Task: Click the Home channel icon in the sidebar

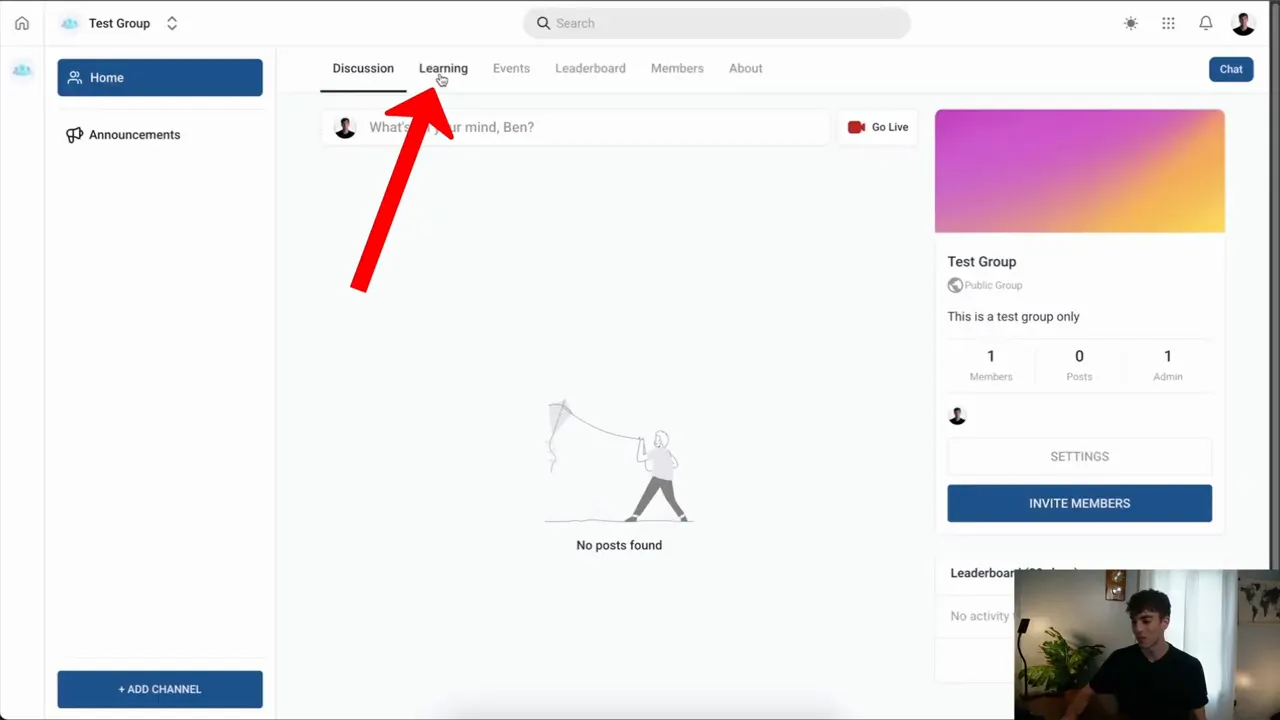Action: pos(74,77)
